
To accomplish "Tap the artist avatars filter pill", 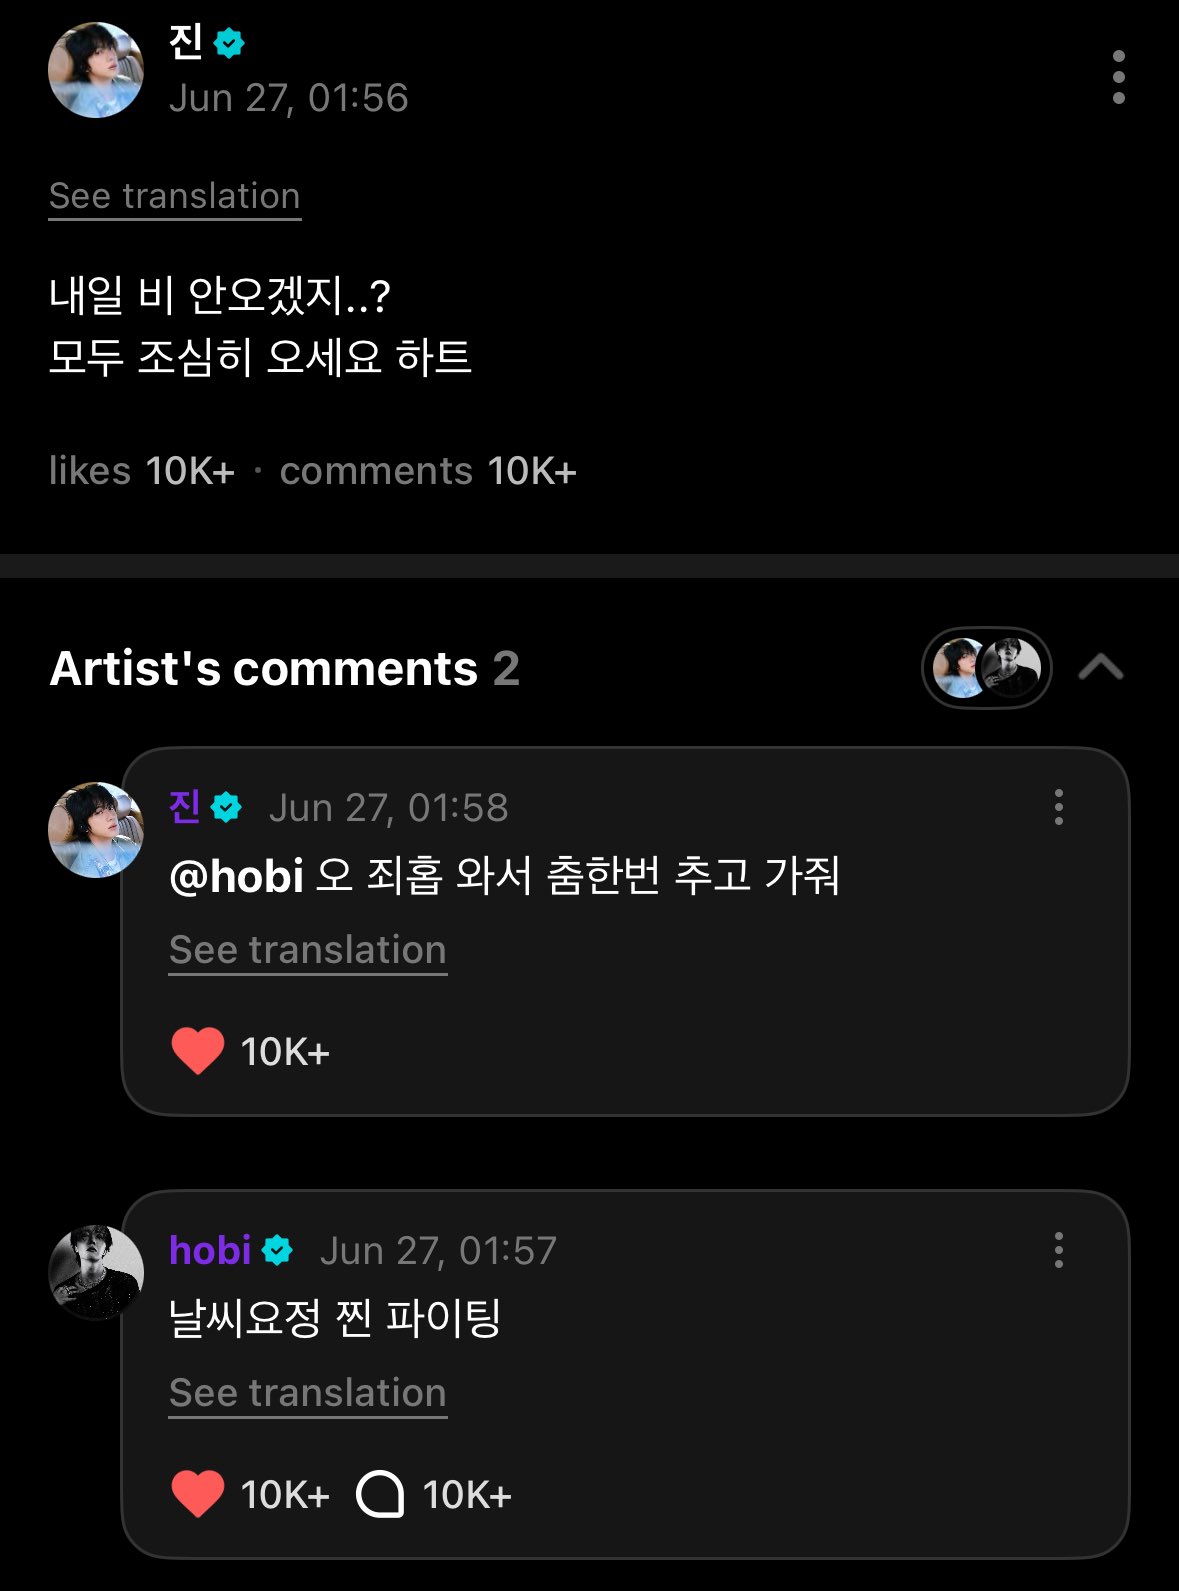I will tap(986, 668).
